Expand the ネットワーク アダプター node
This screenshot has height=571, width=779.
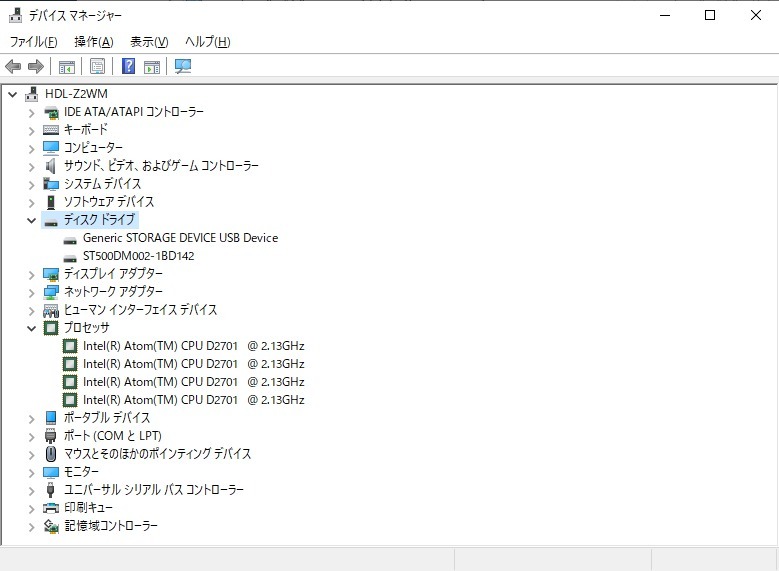coord(31,292)
